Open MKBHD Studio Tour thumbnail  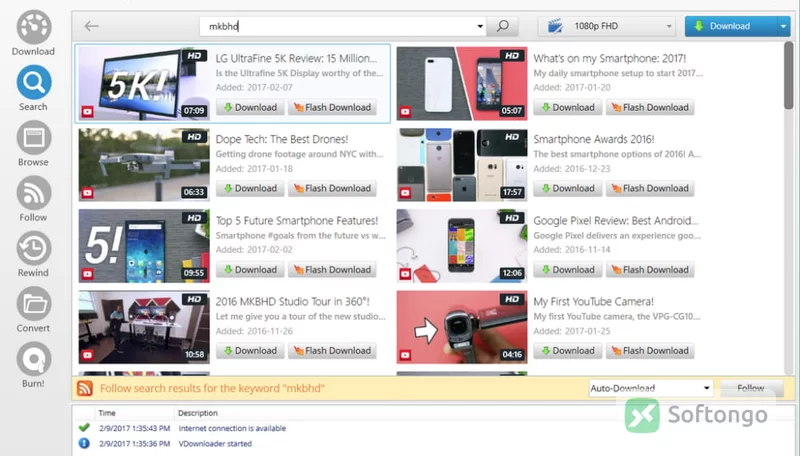tap(144, 327)
